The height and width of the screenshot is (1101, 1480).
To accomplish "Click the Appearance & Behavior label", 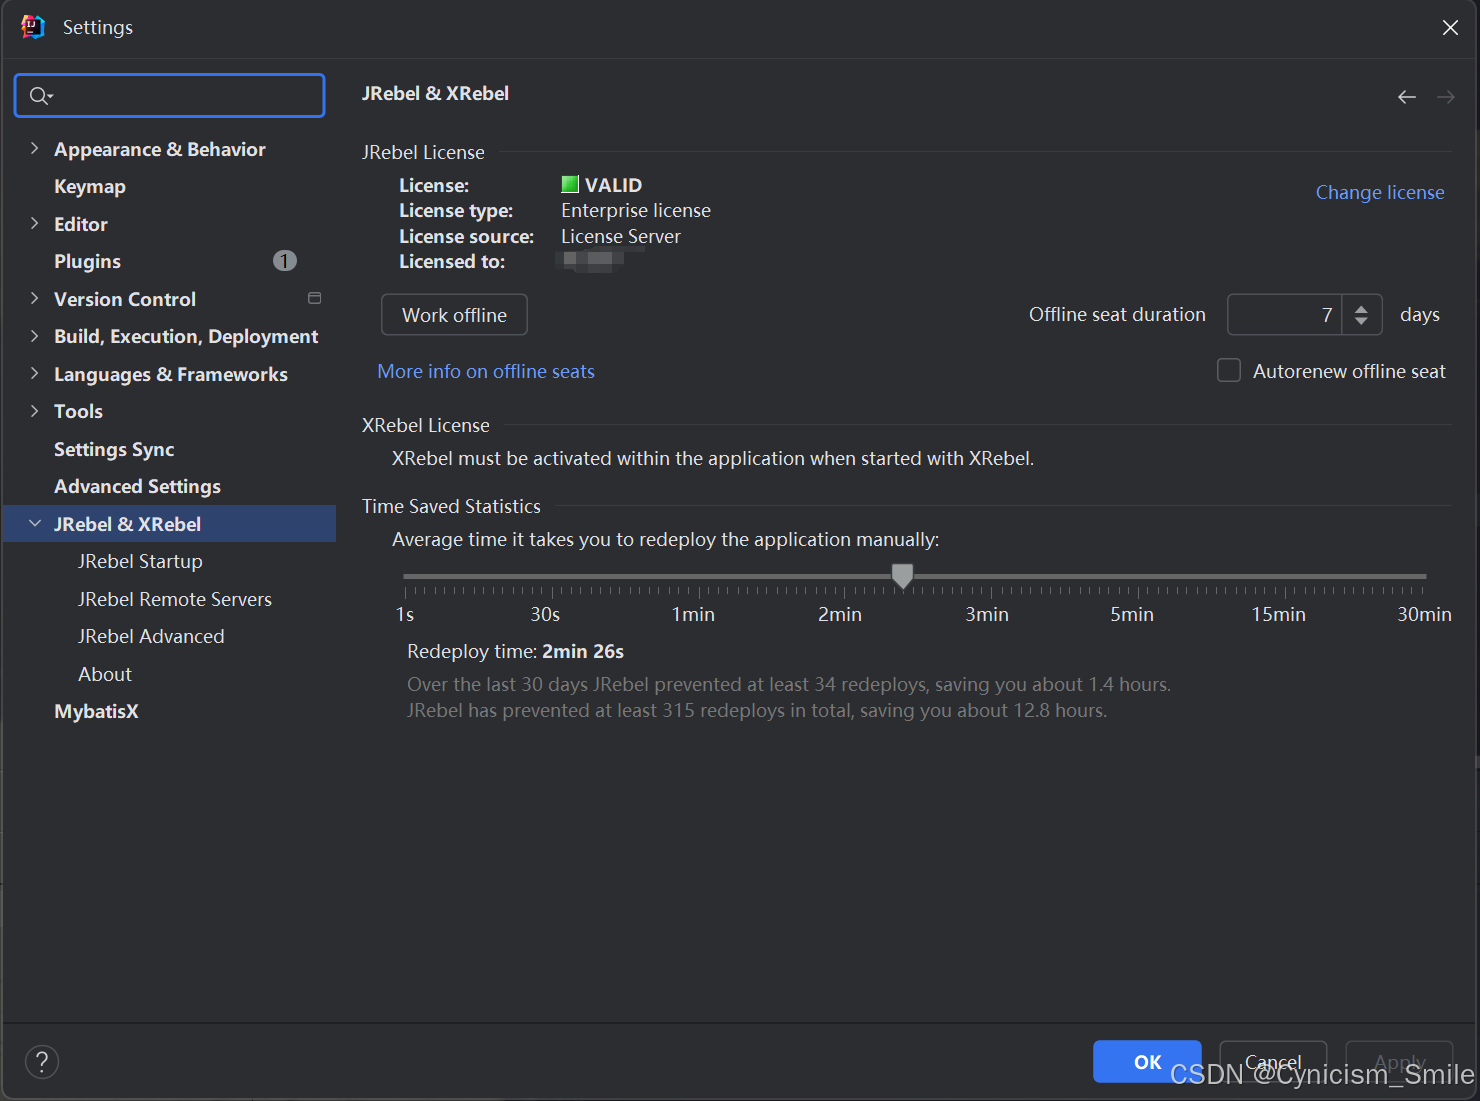I will coord(160,149).
